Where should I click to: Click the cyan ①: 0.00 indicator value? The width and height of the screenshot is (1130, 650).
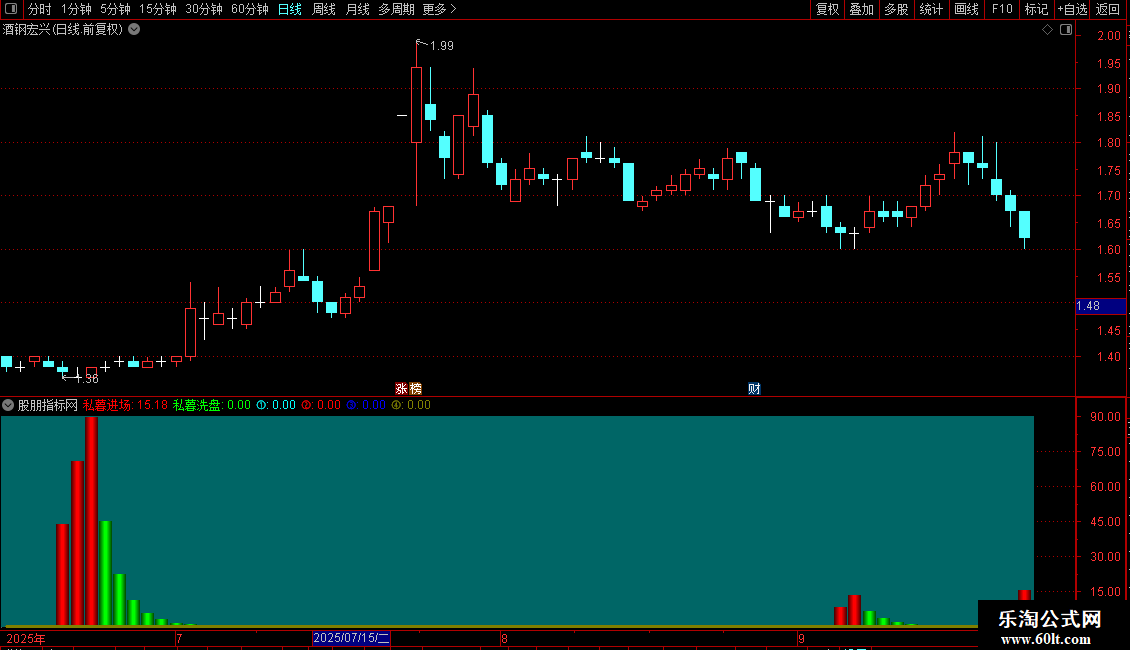point(276,405)
